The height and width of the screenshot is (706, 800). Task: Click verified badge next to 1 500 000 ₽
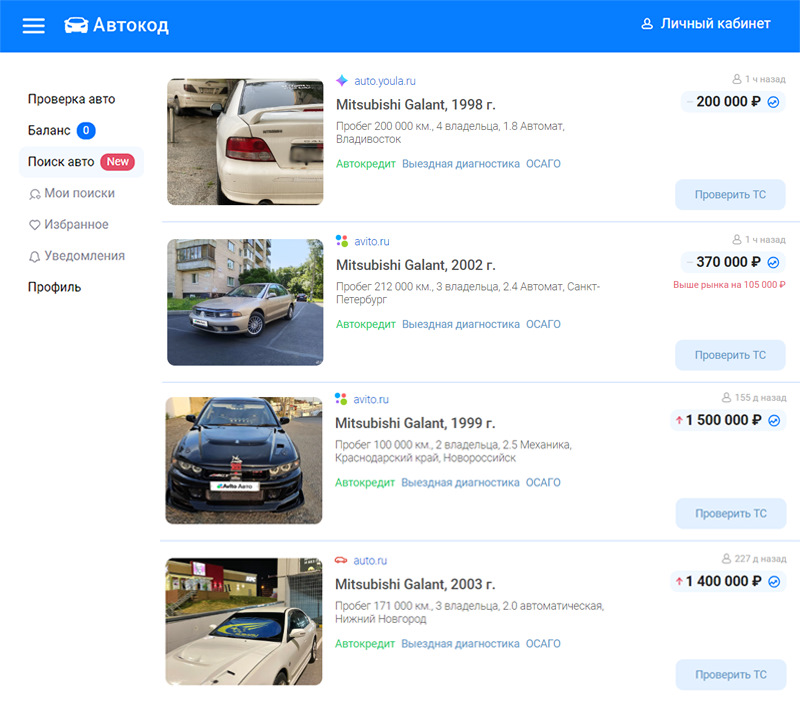tap(773, 421)
